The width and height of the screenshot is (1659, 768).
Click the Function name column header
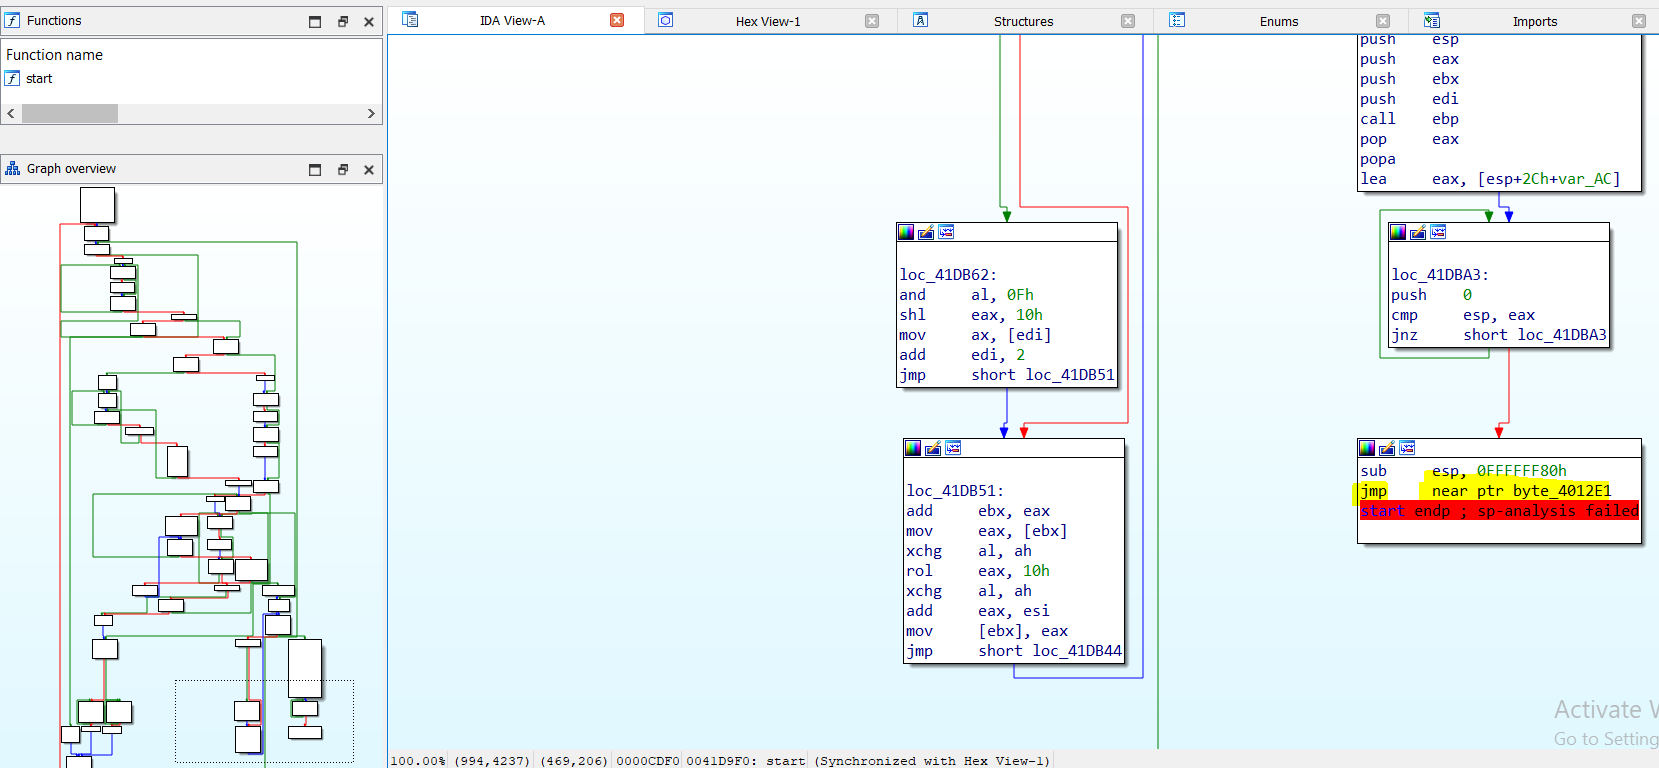[x=55, y=55]
